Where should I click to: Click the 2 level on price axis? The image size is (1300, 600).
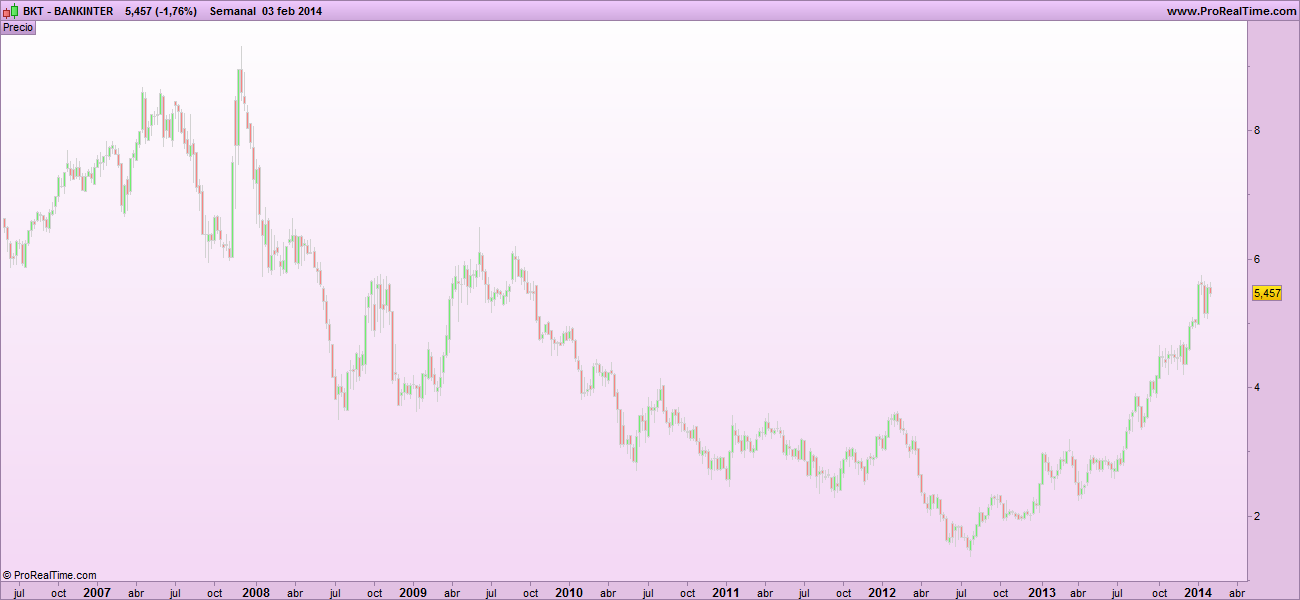coord(1257,517)
